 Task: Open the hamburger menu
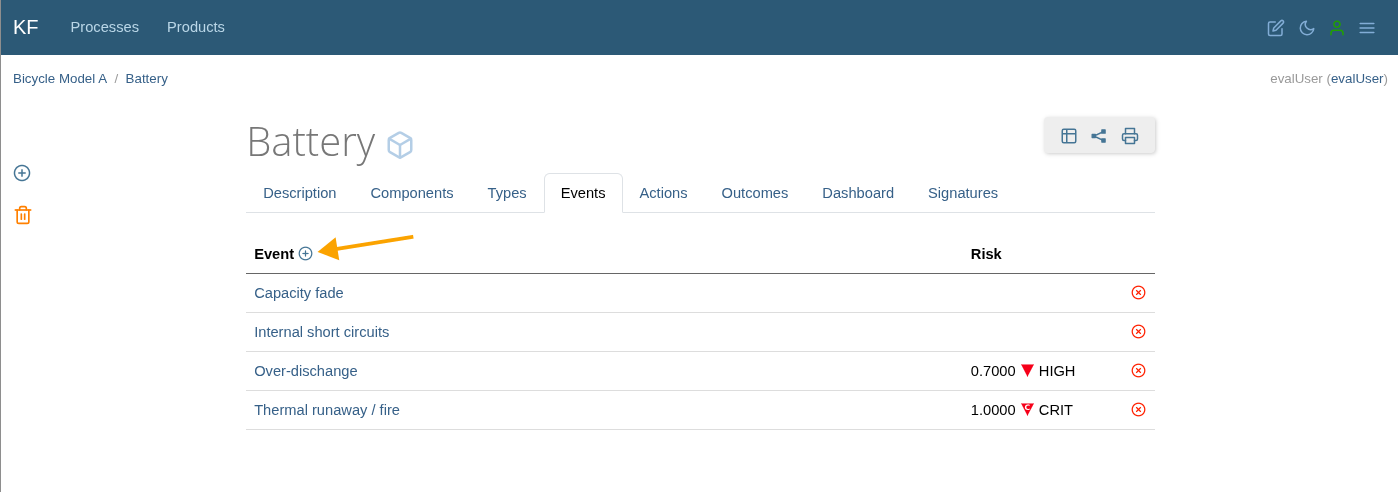1366,28
